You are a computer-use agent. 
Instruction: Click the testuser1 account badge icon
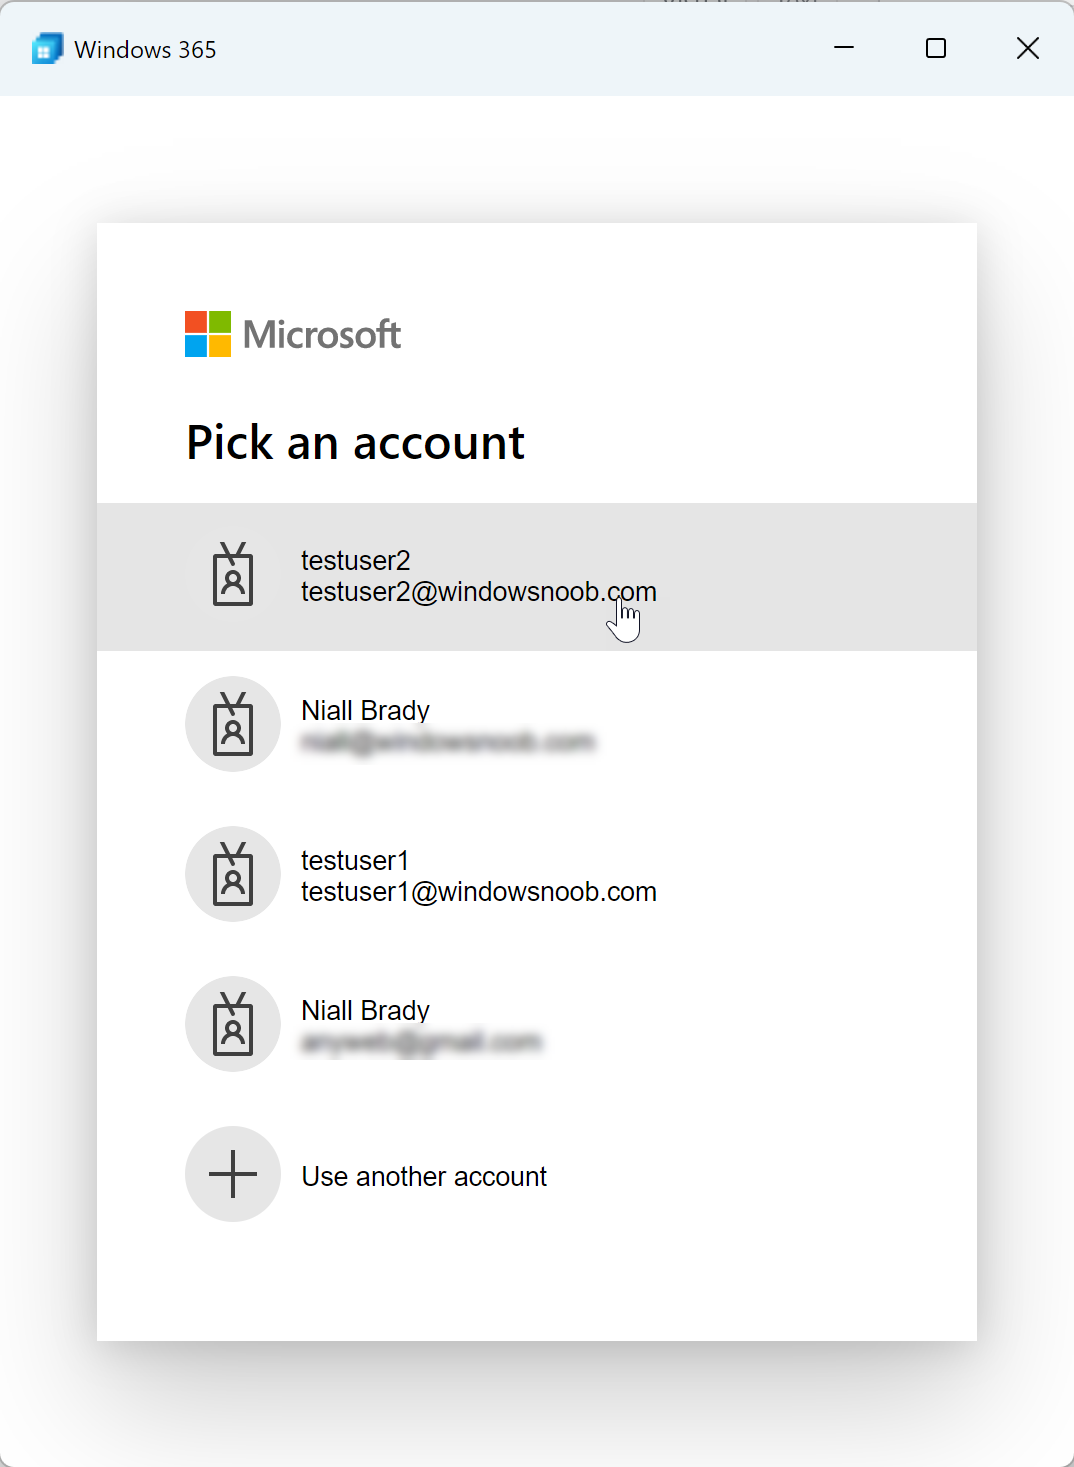point(233,874)
